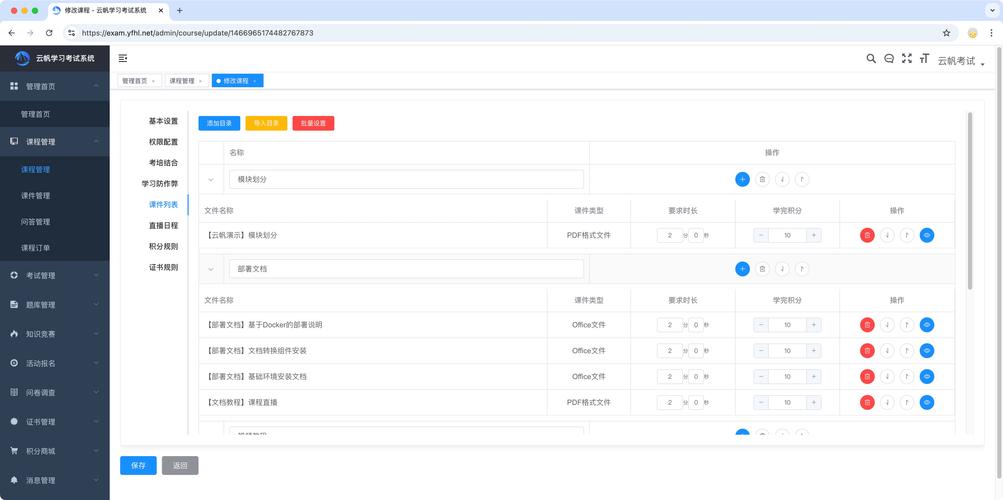1003x500 pixels.
Task: Open the 云帆考试 user dropdown
Action: pos(960,61)
